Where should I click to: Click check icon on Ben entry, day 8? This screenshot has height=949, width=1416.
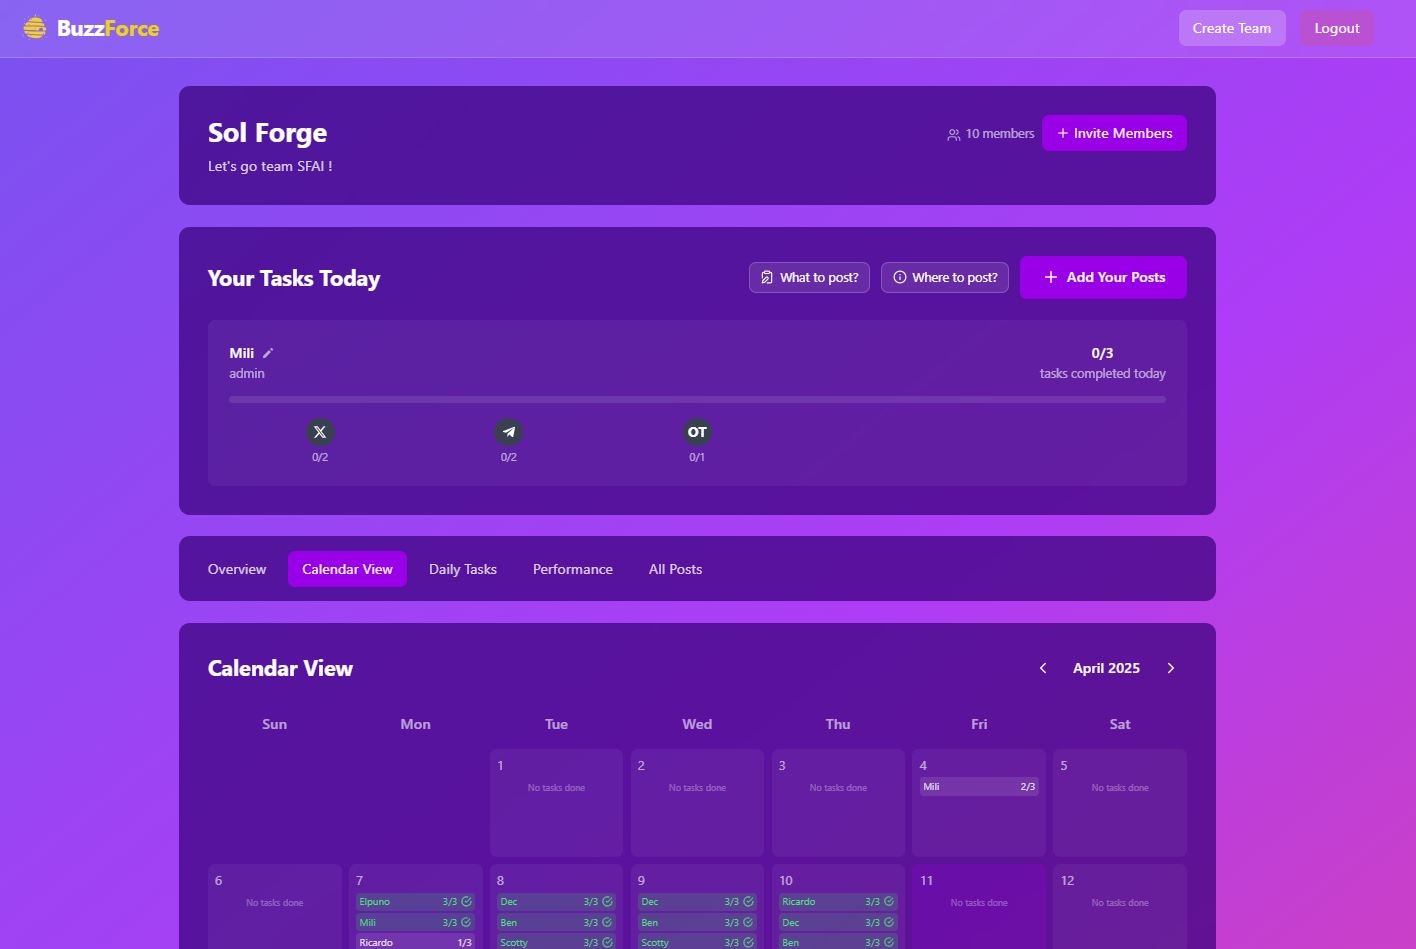[607, 923]
